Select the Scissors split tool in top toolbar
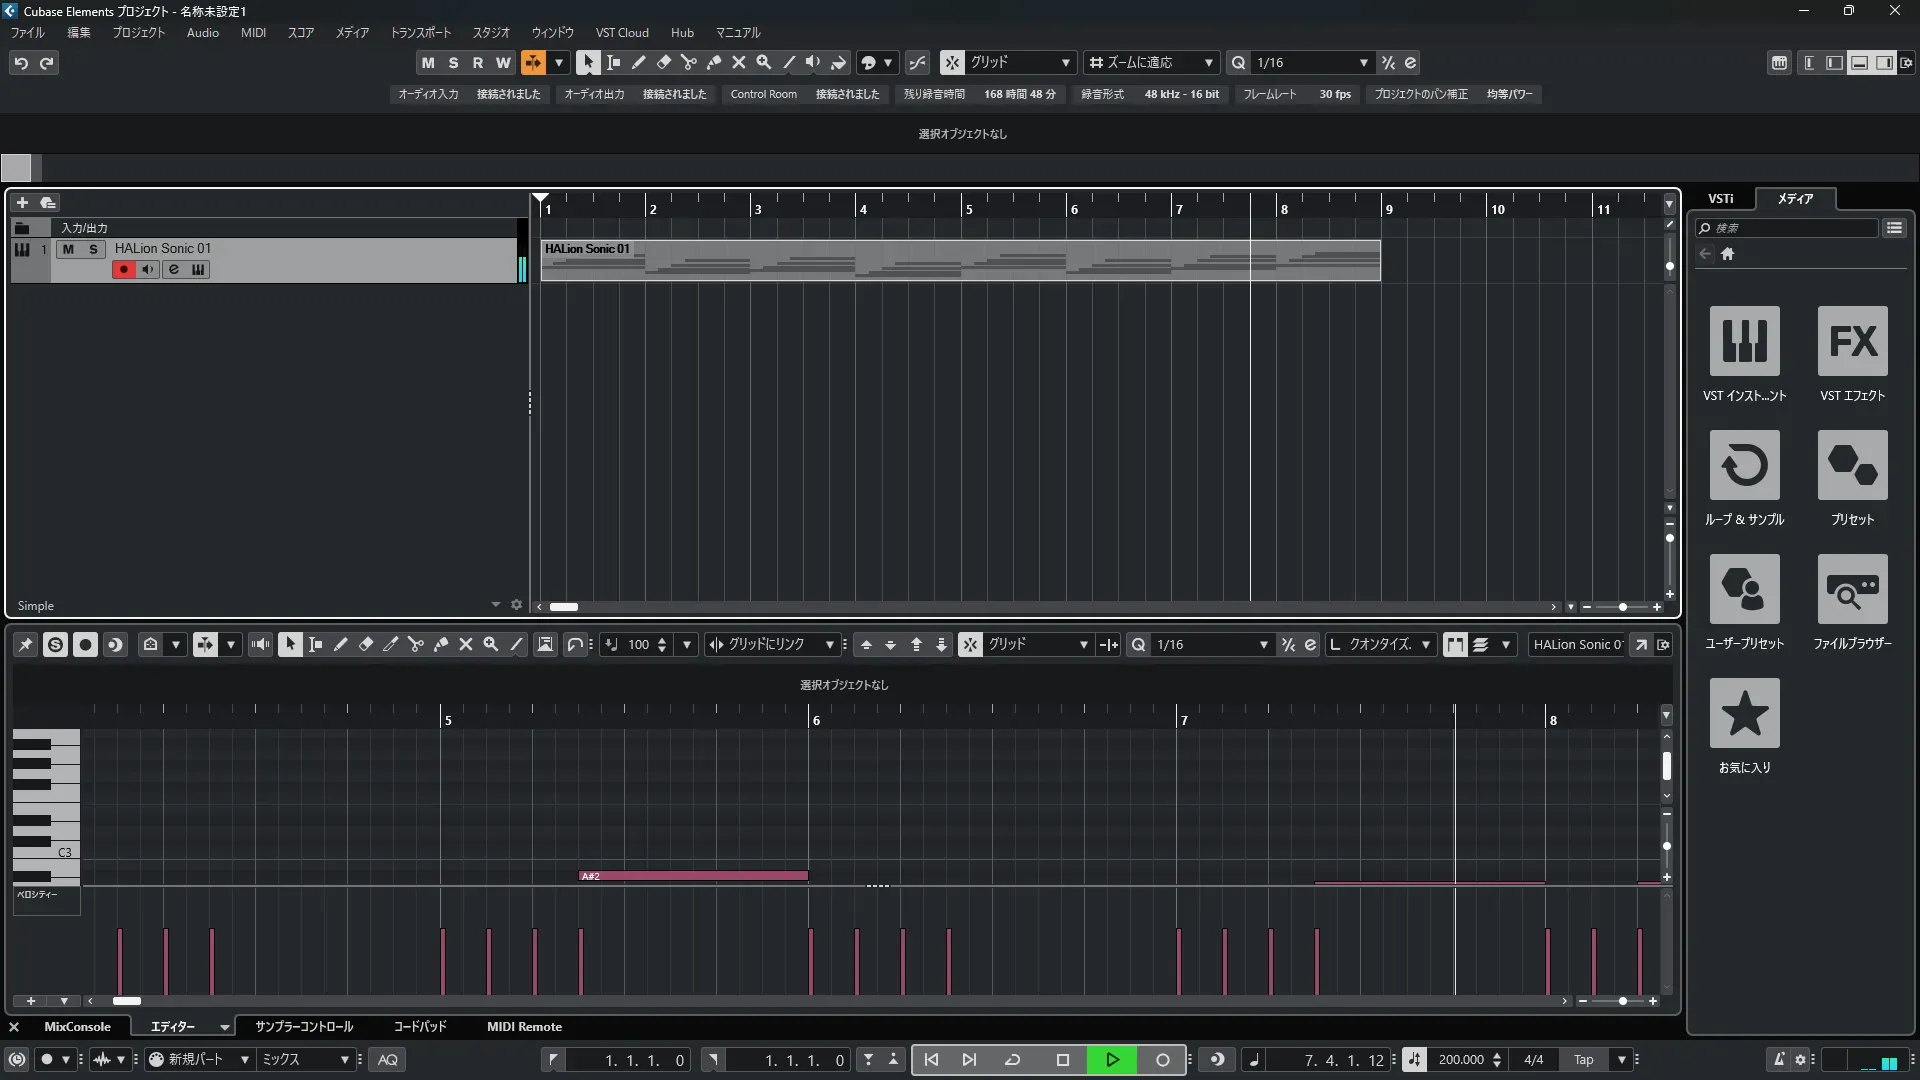This screenshot has height=1080, width=1920. click(x=688, y=63)
